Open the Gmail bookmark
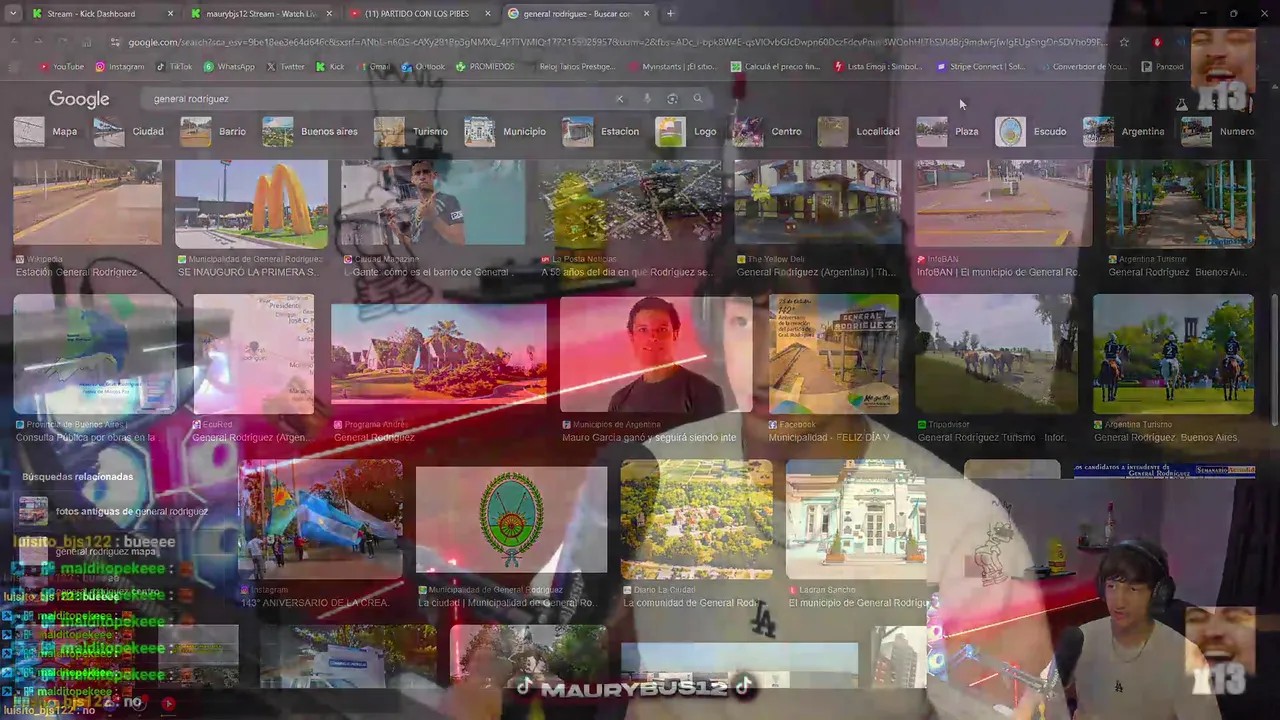Screen dimensions: 1280x720 pyautogui.click(x=373, y=67)
